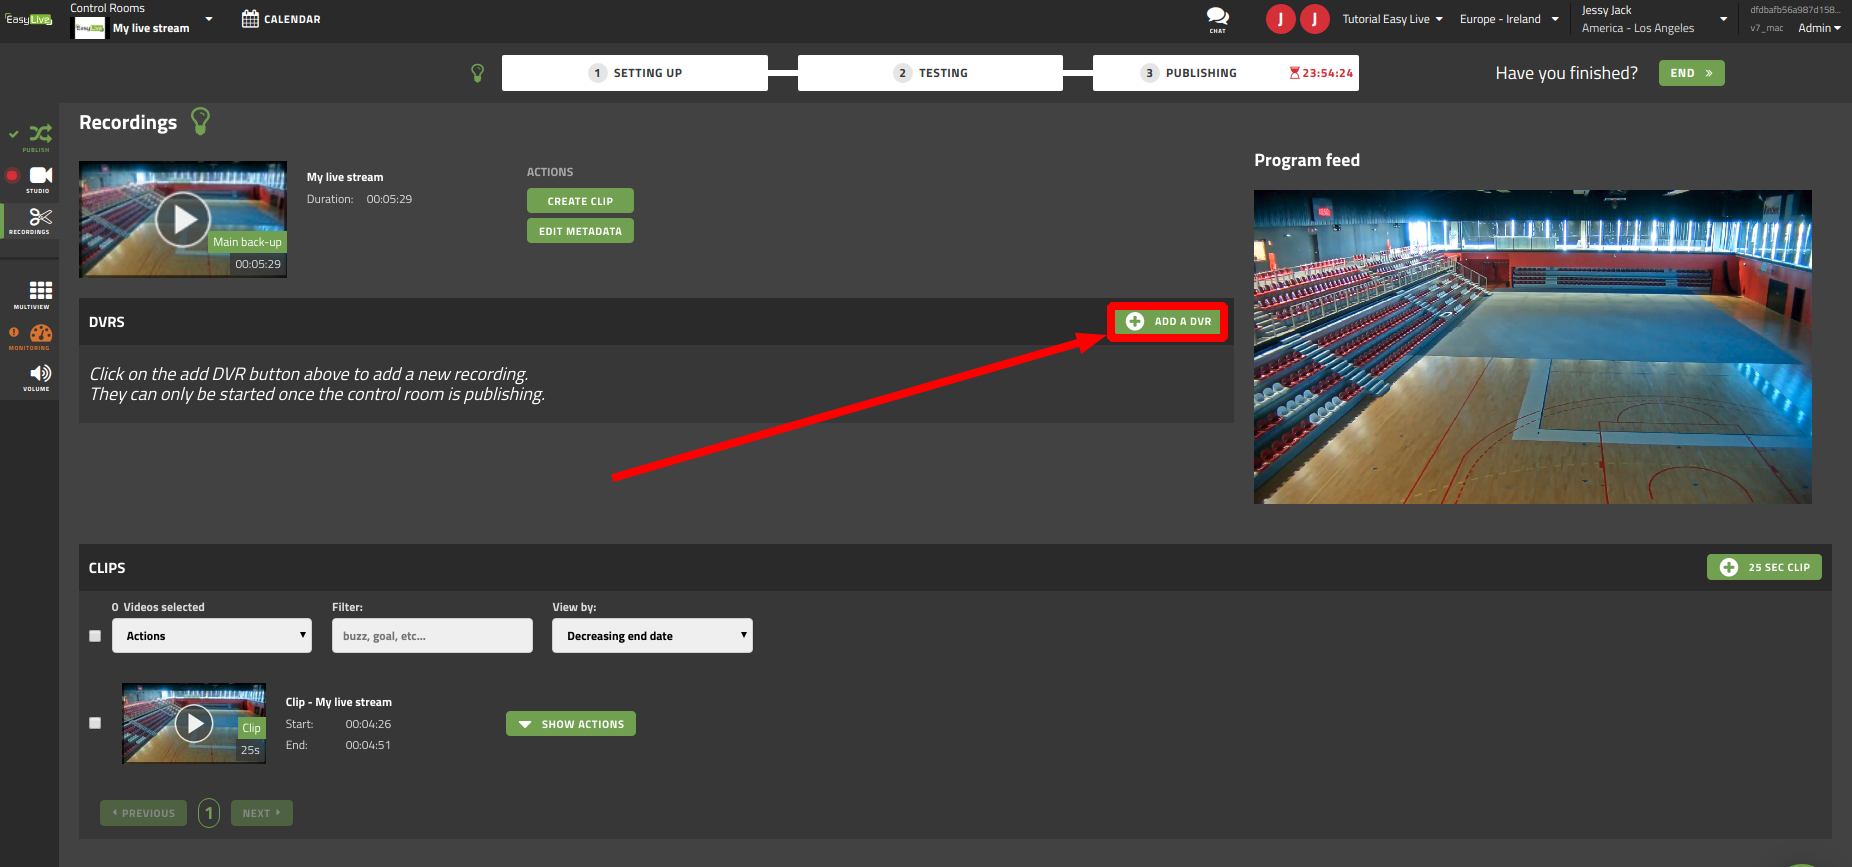Viewport: 1852px width, 867px height.
Task: Go to step 3 Publishing
Action: point(1226,73)
